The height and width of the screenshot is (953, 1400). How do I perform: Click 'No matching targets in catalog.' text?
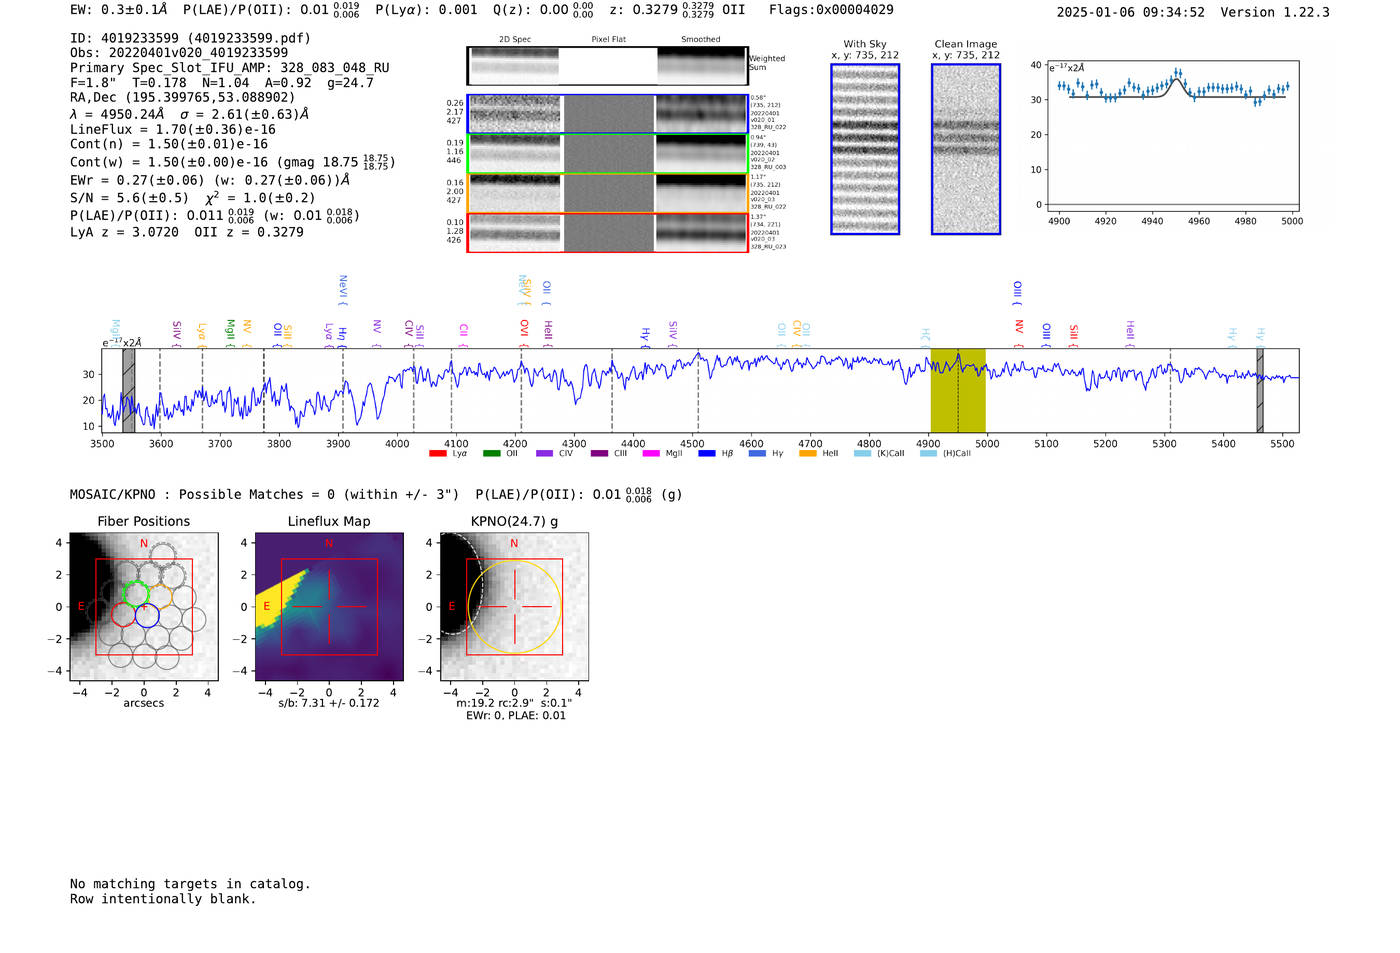point(190,884)
